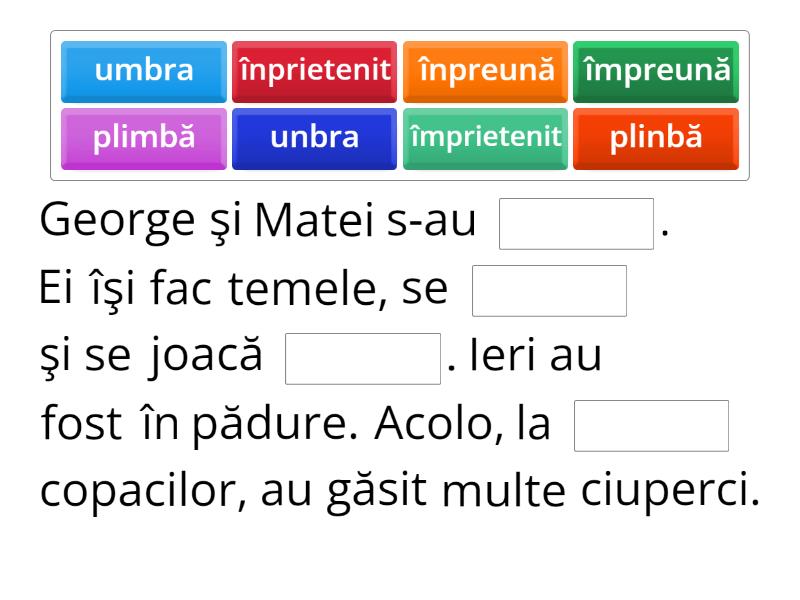Tap the word "plimbă" in the word bank
800x600 pixels.
[x=144, y=139]
